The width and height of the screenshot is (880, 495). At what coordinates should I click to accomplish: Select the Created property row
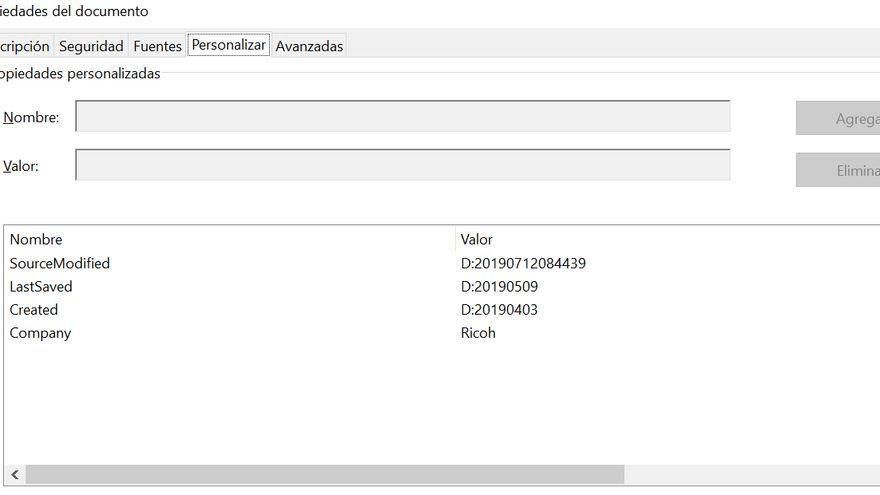click(x=442, y=309)
